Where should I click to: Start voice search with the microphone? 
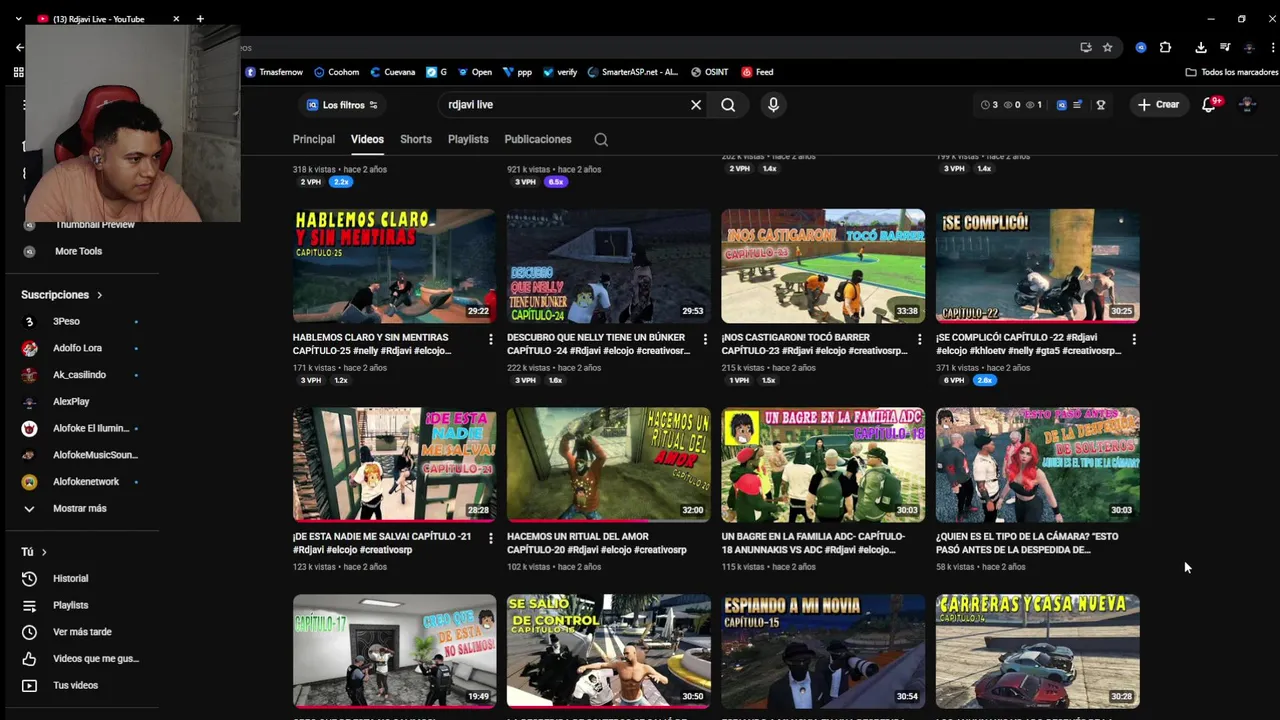click(x=773, y=105)
